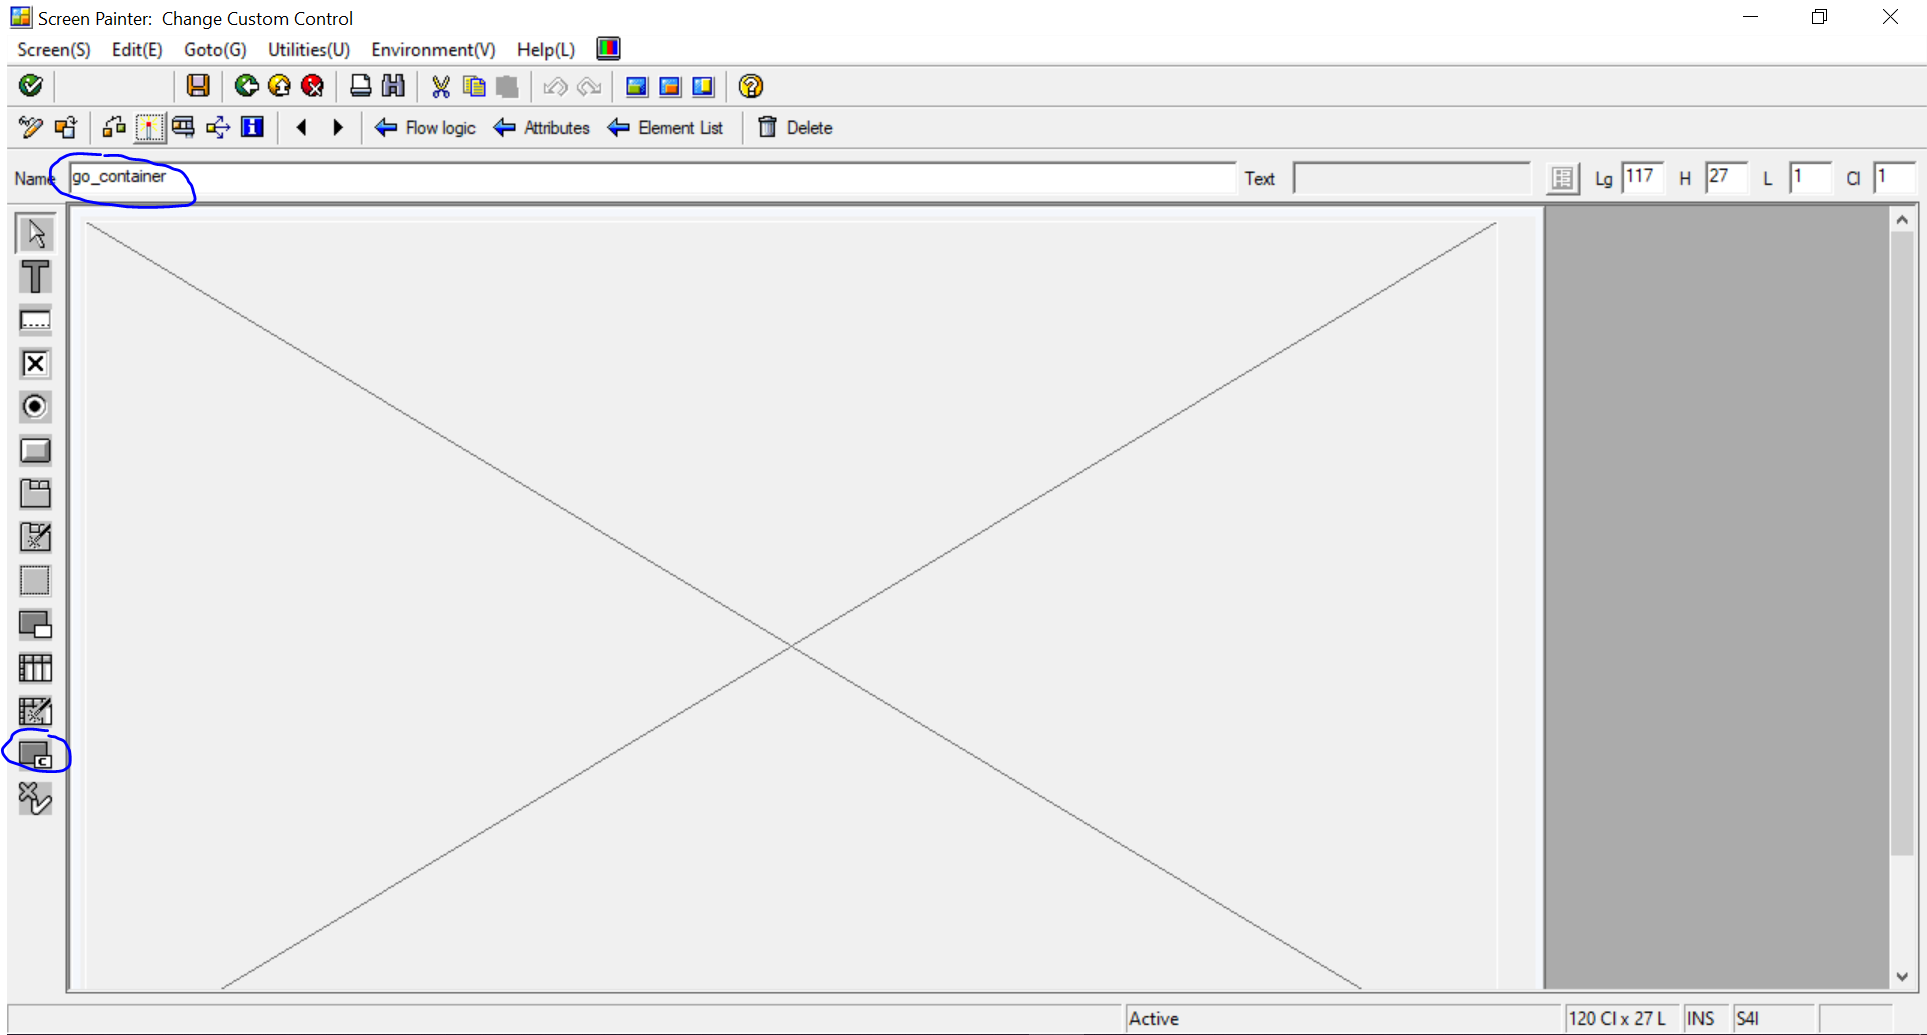Open the Help question mark icon

750,86
